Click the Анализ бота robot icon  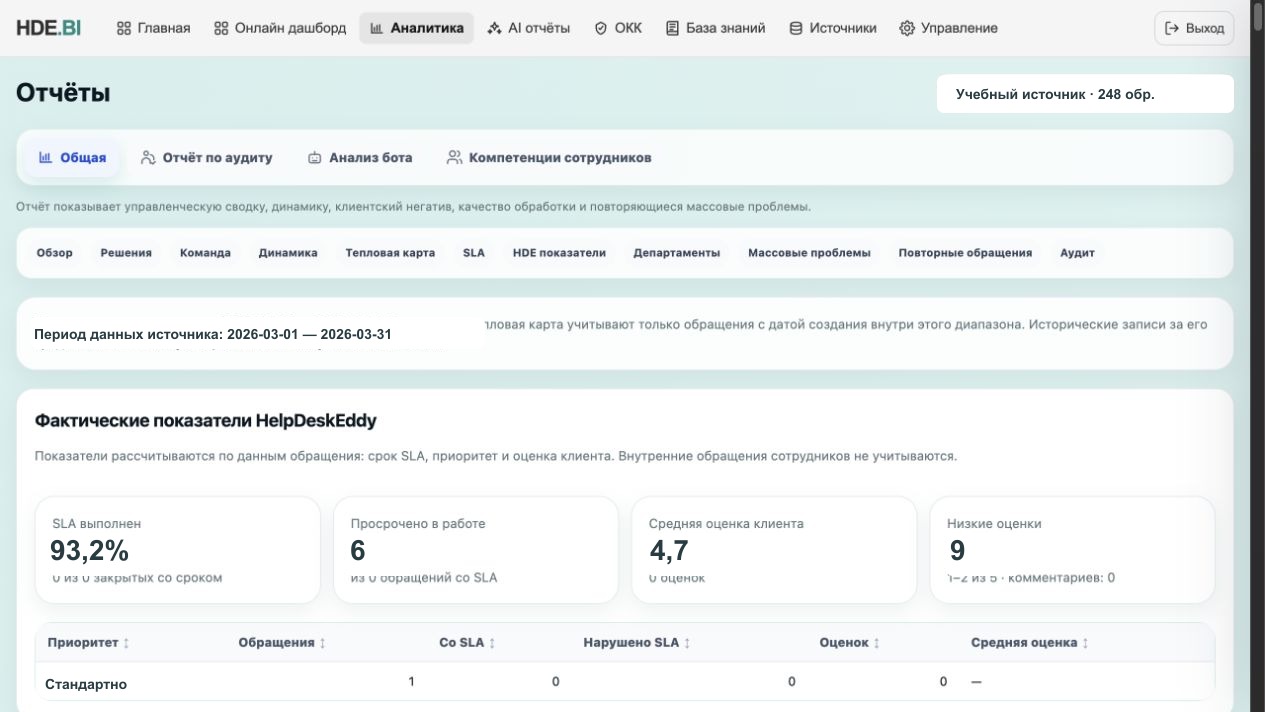click(x=314, y=157)
